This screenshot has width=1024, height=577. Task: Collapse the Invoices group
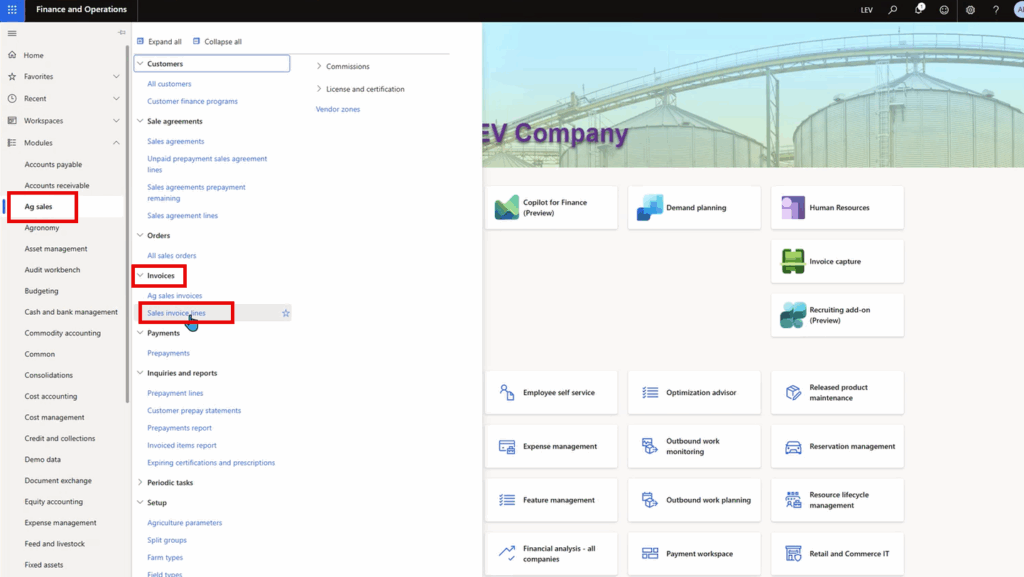(x=140, y=275)
